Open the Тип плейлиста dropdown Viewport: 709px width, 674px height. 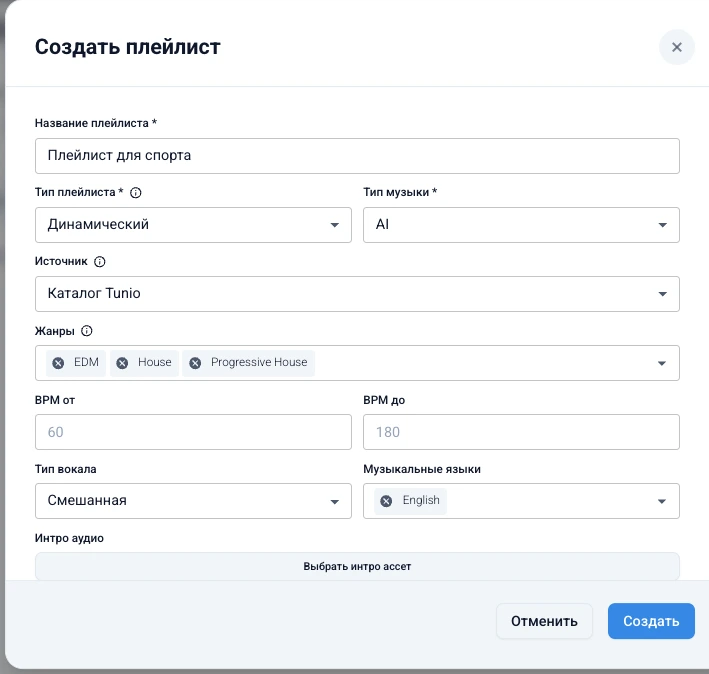(193, 225)
